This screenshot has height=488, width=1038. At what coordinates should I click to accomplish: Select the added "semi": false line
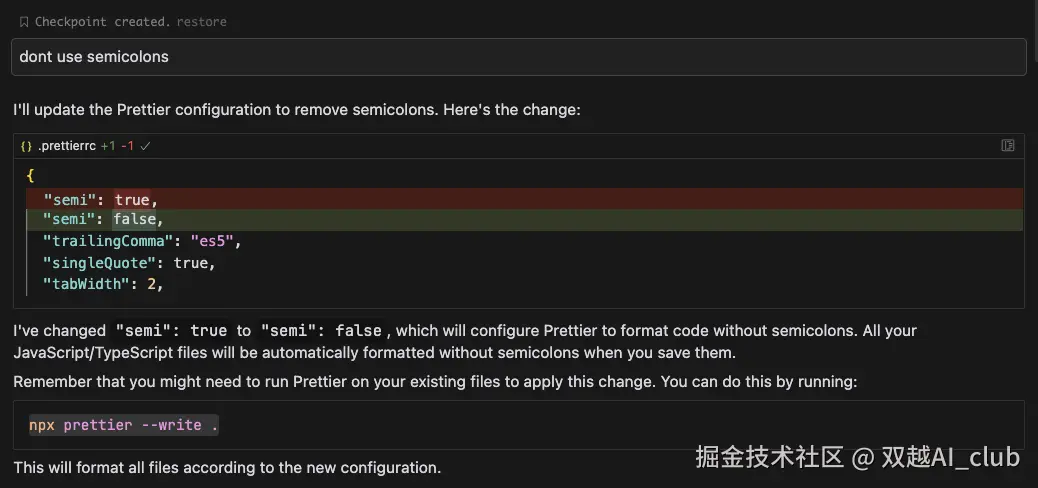(x=524, y=219)
